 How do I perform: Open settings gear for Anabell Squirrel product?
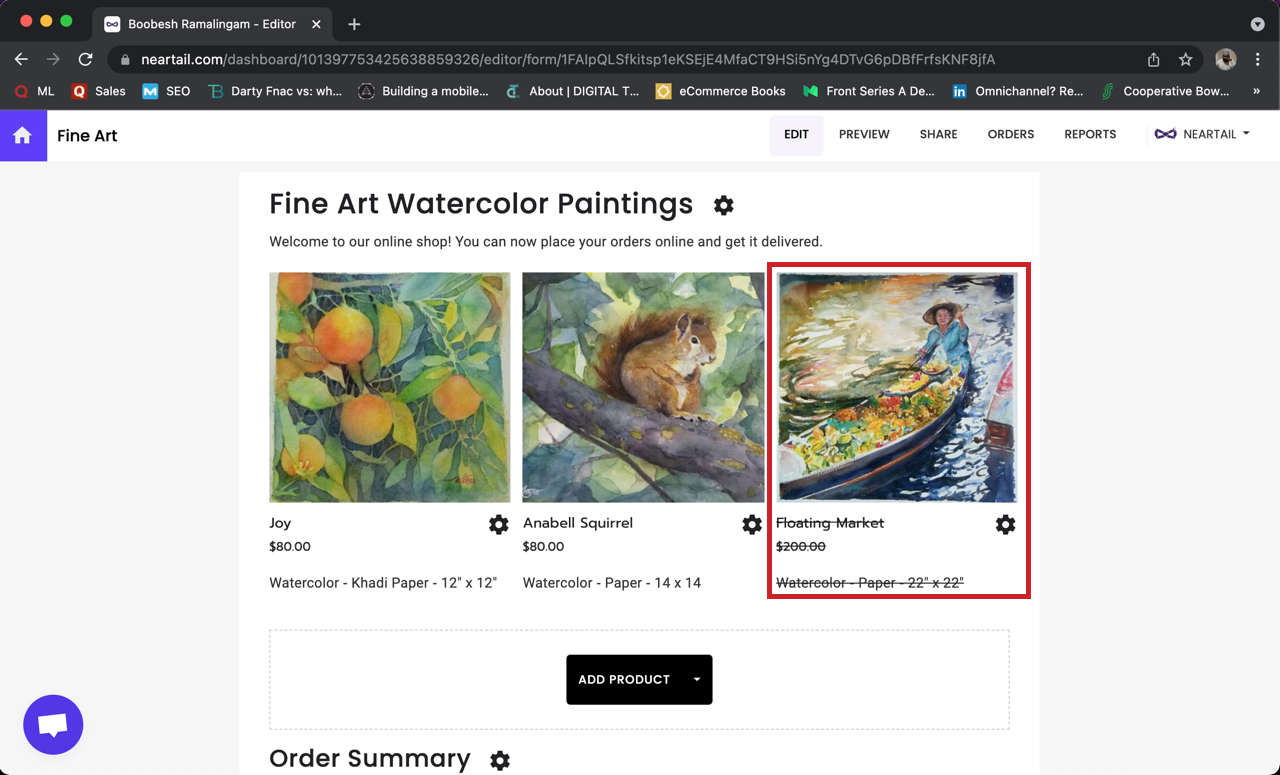point(752,524)
